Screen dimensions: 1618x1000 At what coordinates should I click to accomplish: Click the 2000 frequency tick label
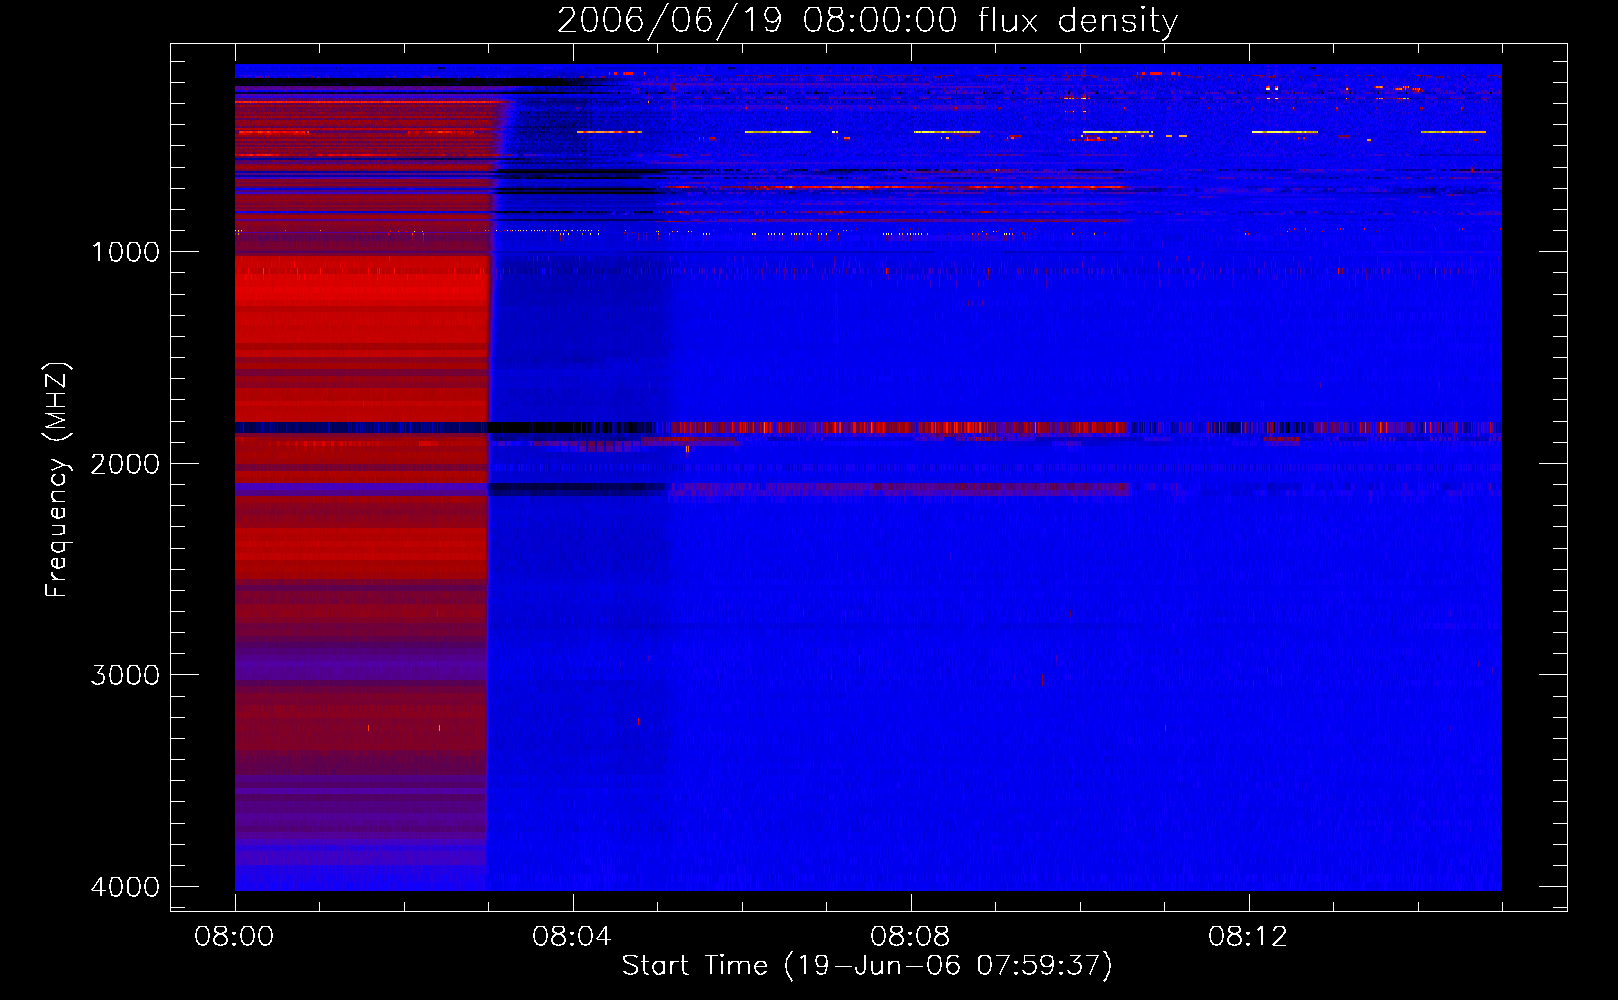coord(125,464)
